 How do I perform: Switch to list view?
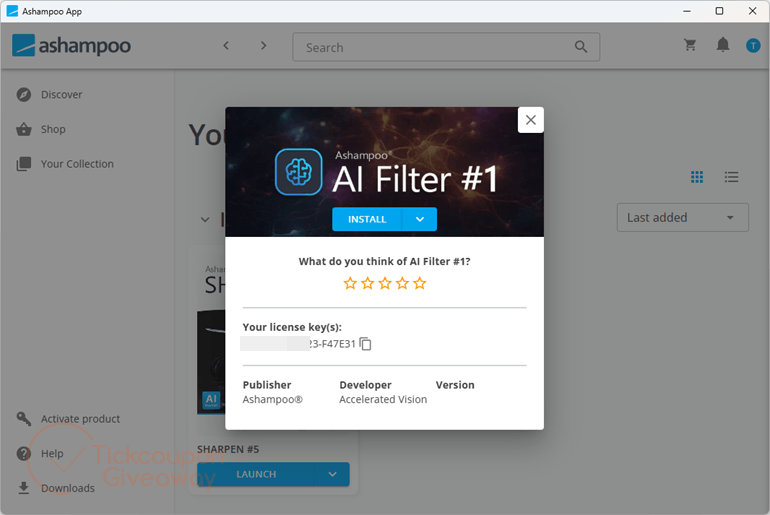(731, 177)
